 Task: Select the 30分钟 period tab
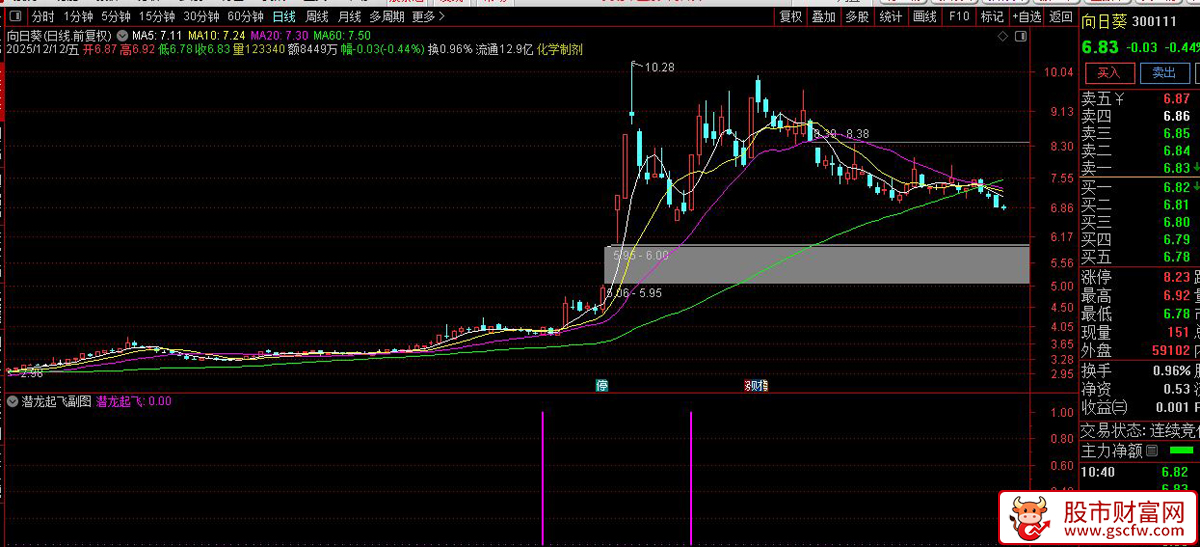pyautogui.click(x=201, y=16)
